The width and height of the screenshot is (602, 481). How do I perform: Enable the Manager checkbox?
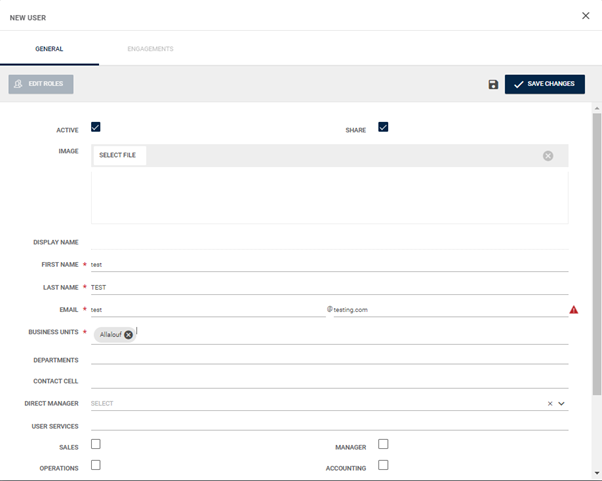[383, 444]
